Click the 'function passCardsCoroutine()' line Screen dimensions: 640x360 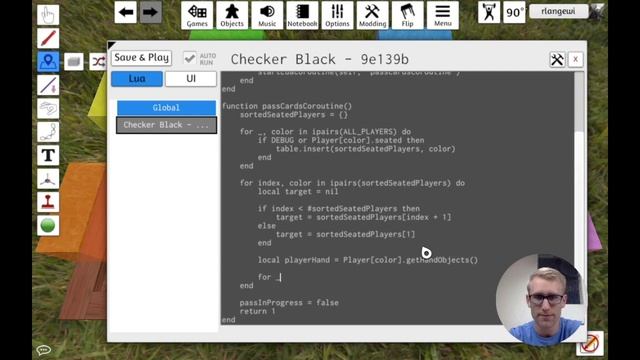287,106
